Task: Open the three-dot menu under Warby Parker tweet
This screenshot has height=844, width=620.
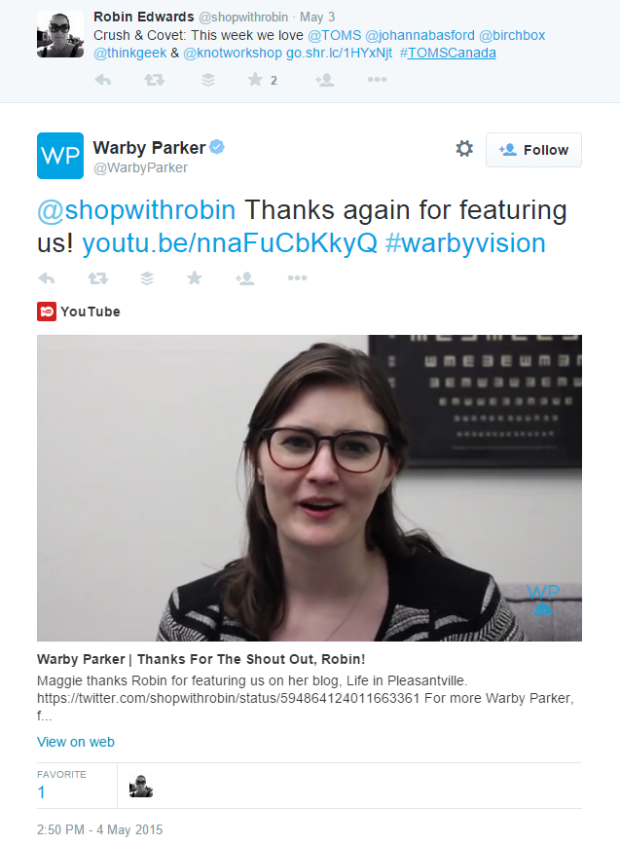Action: 297,278
